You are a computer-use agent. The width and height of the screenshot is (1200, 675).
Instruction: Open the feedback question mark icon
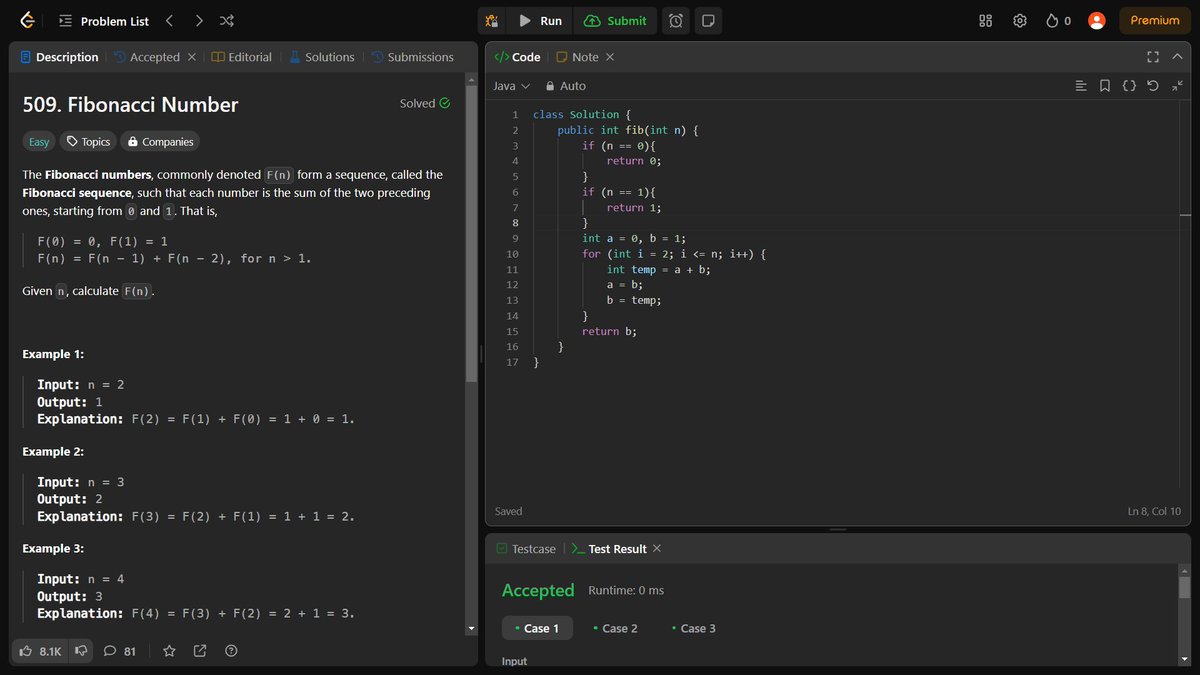point(231,651)
